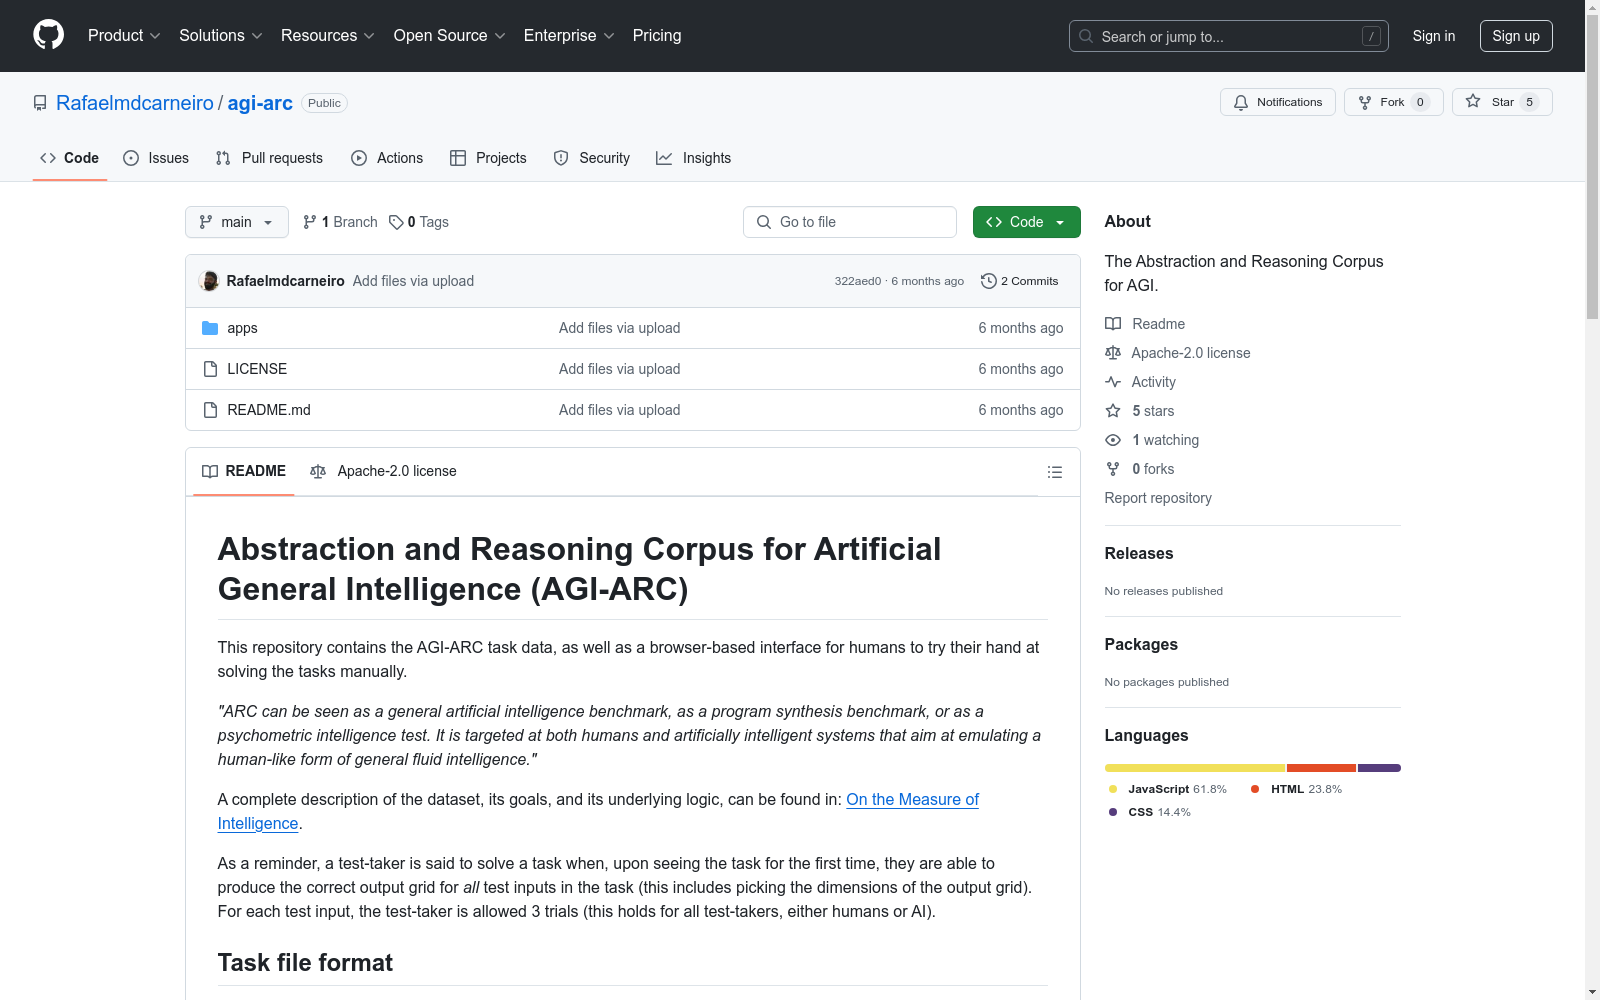
Task: Click the Notifications button
Action: (1278, 102)
